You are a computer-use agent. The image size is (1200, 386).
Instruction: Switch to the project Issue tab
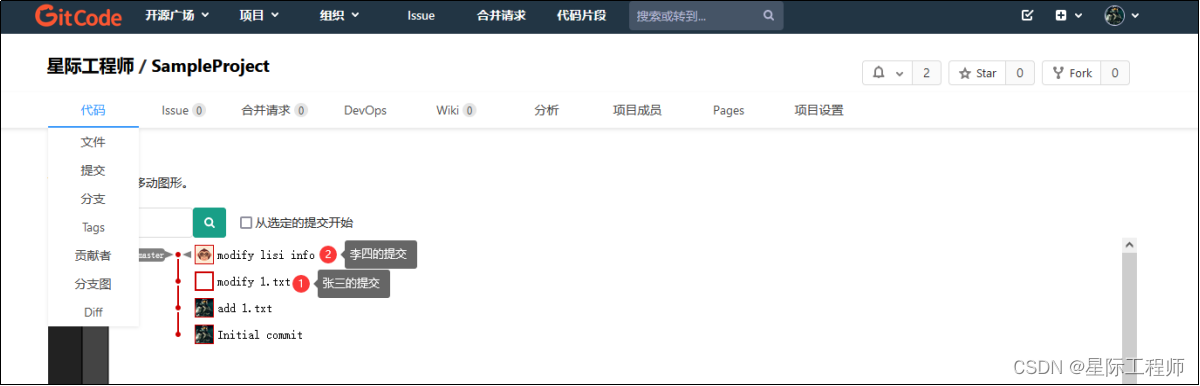click(x=184, y=110)
